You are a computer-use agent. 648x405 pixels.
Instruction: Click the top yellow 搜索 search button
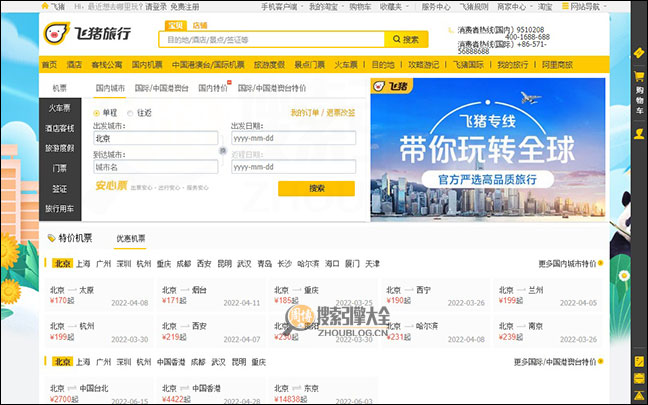click(x=406, y=40)
